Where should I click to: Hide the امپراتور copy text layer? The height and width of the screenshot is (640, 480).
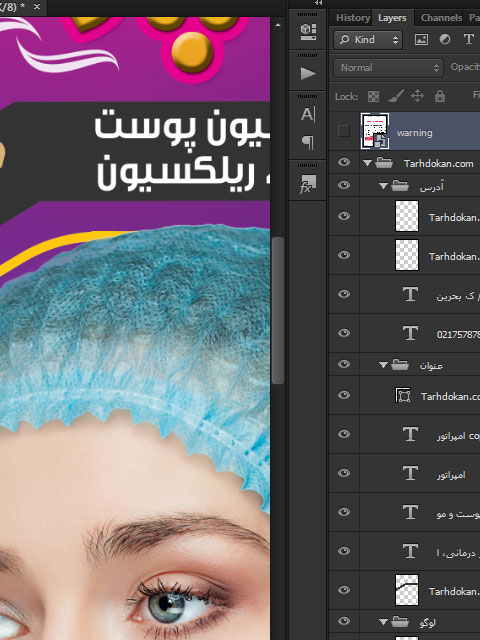point(344,434)
